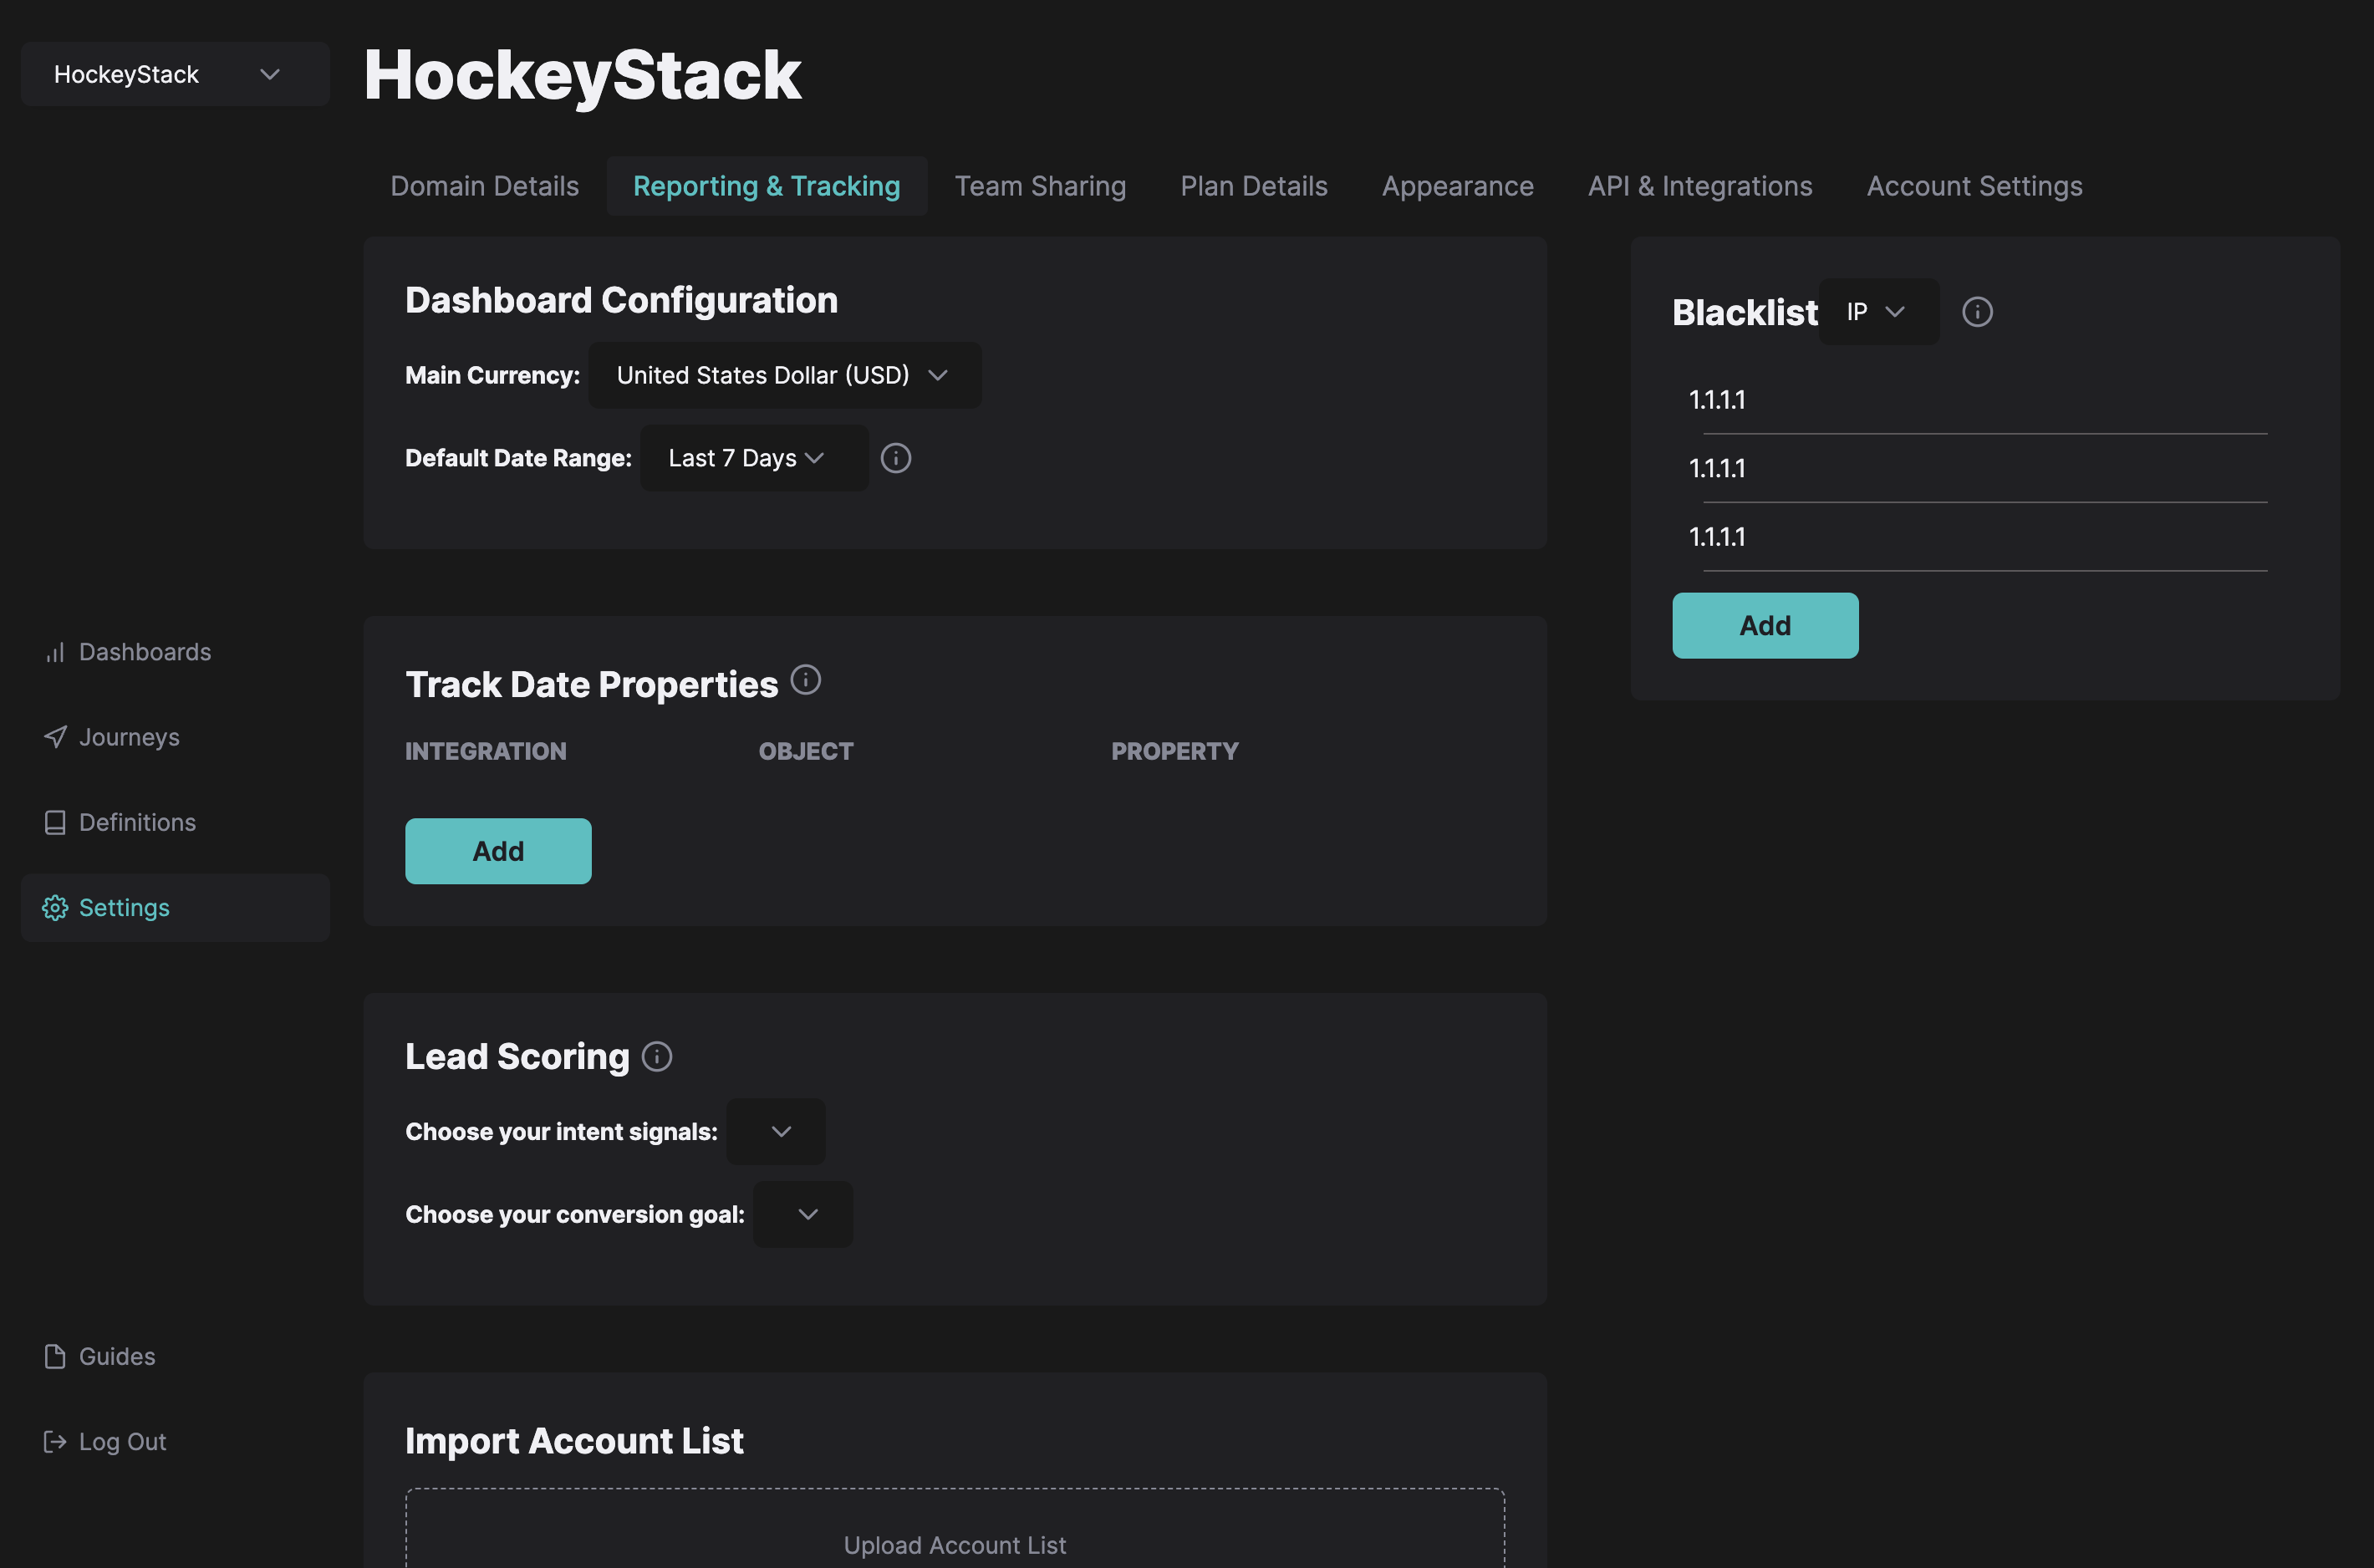Click the Log Out arrow icon
This screenshot has height=1568, width=2374.
point(55,1442)
